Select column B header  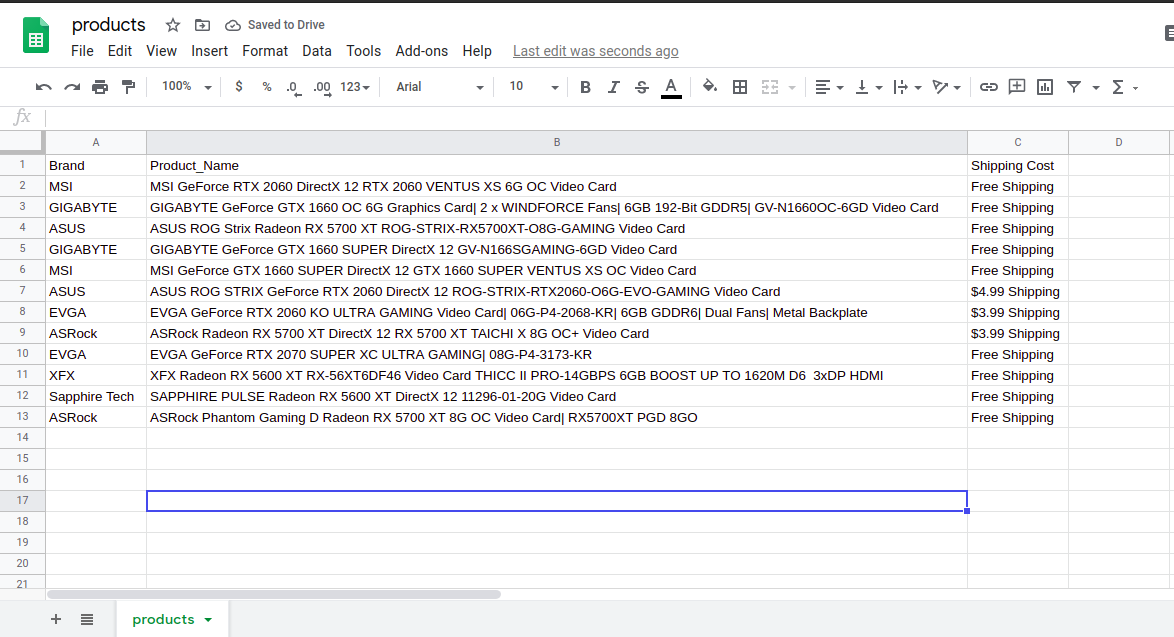[x=557, y=142]
